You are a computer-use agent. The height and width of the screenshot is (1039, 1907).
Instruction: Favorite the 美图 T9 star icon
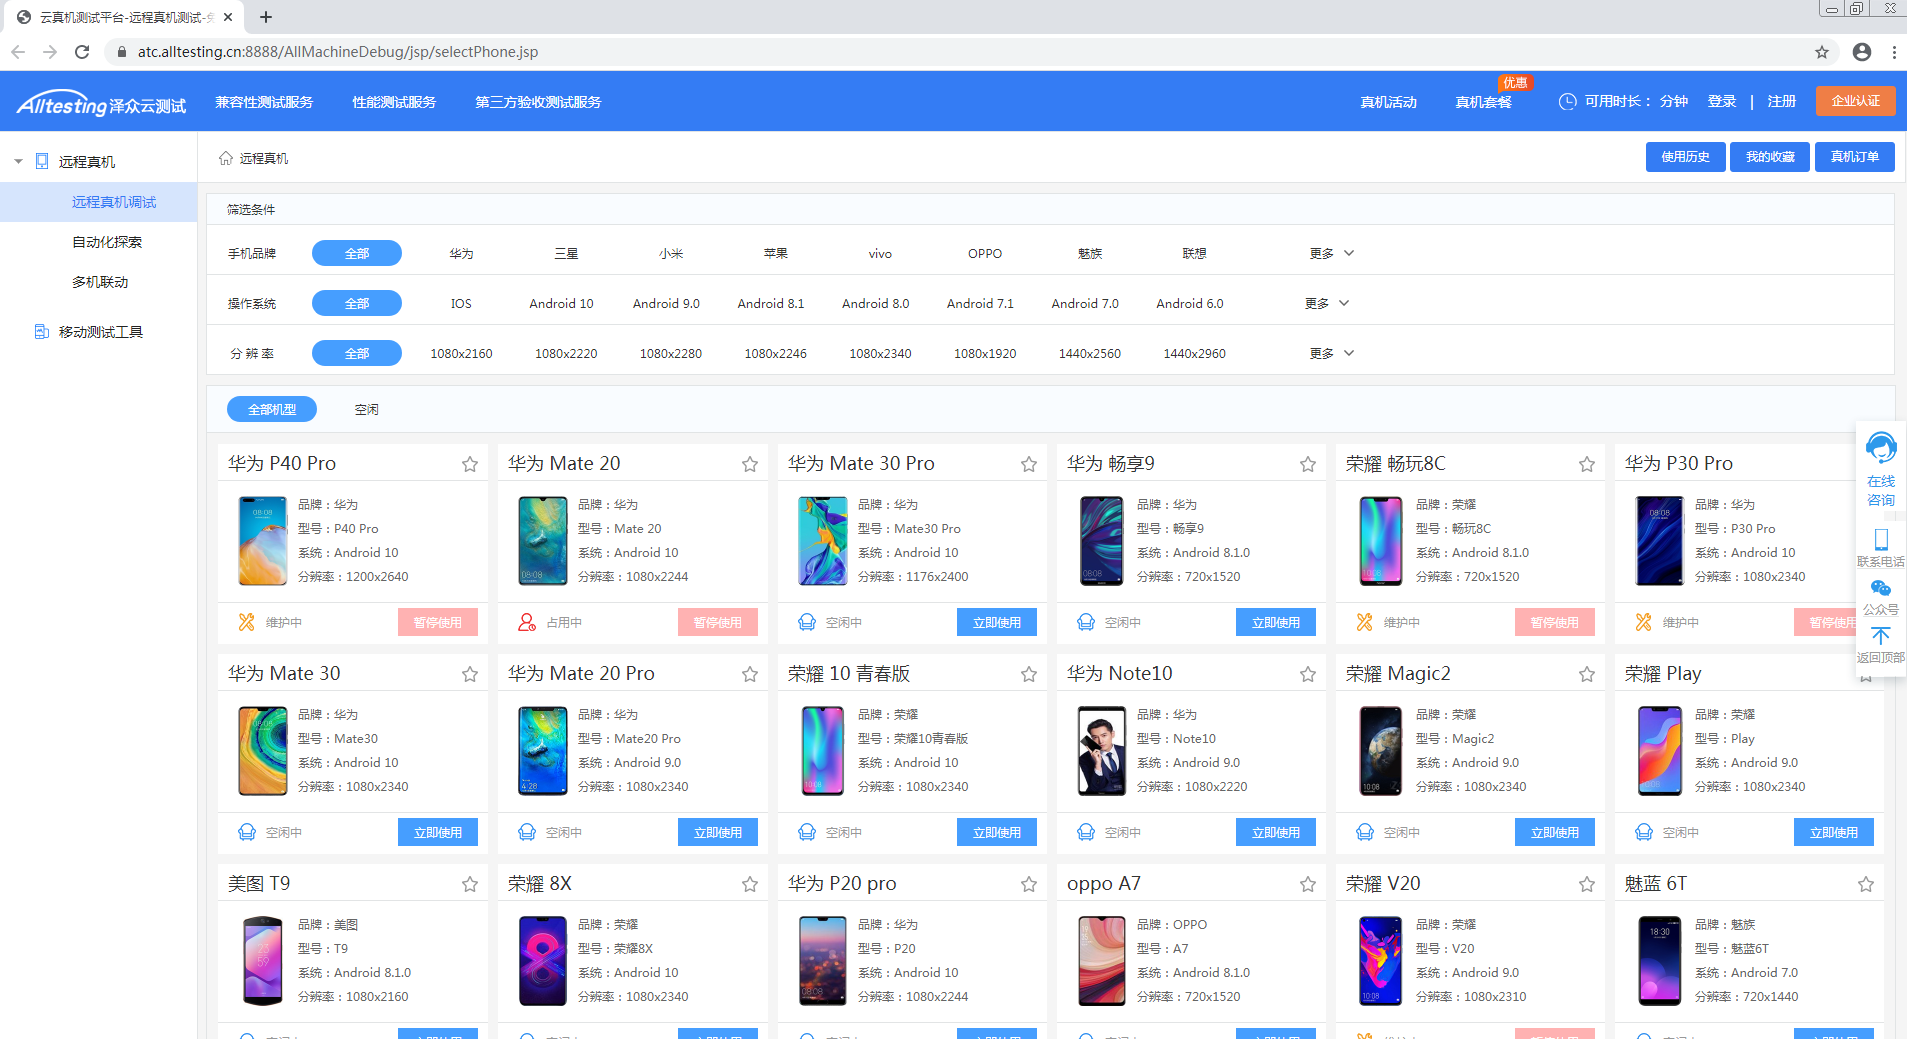[470, 884]
